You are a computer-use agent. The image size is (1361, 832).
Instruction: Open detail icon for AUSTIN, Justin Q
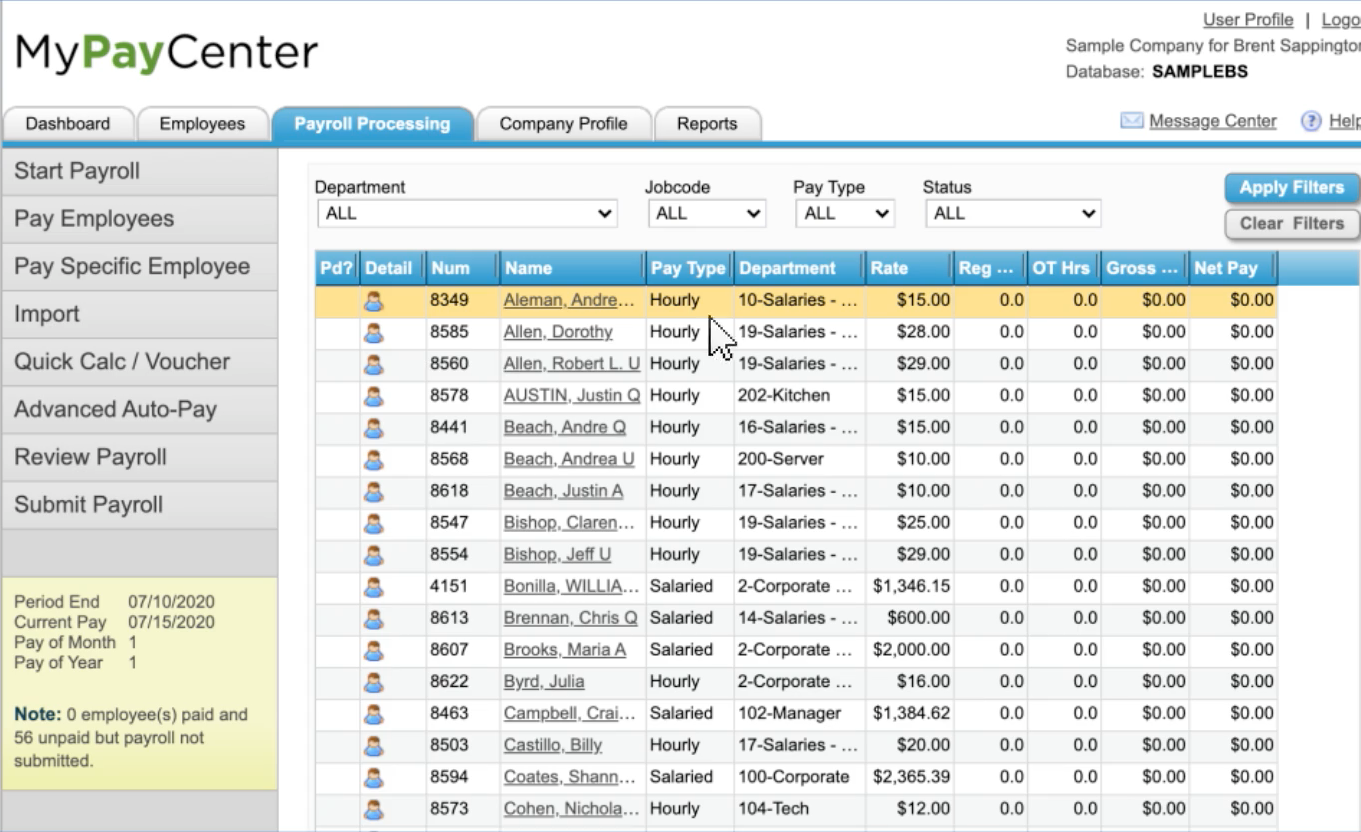[x=374, y=396]
